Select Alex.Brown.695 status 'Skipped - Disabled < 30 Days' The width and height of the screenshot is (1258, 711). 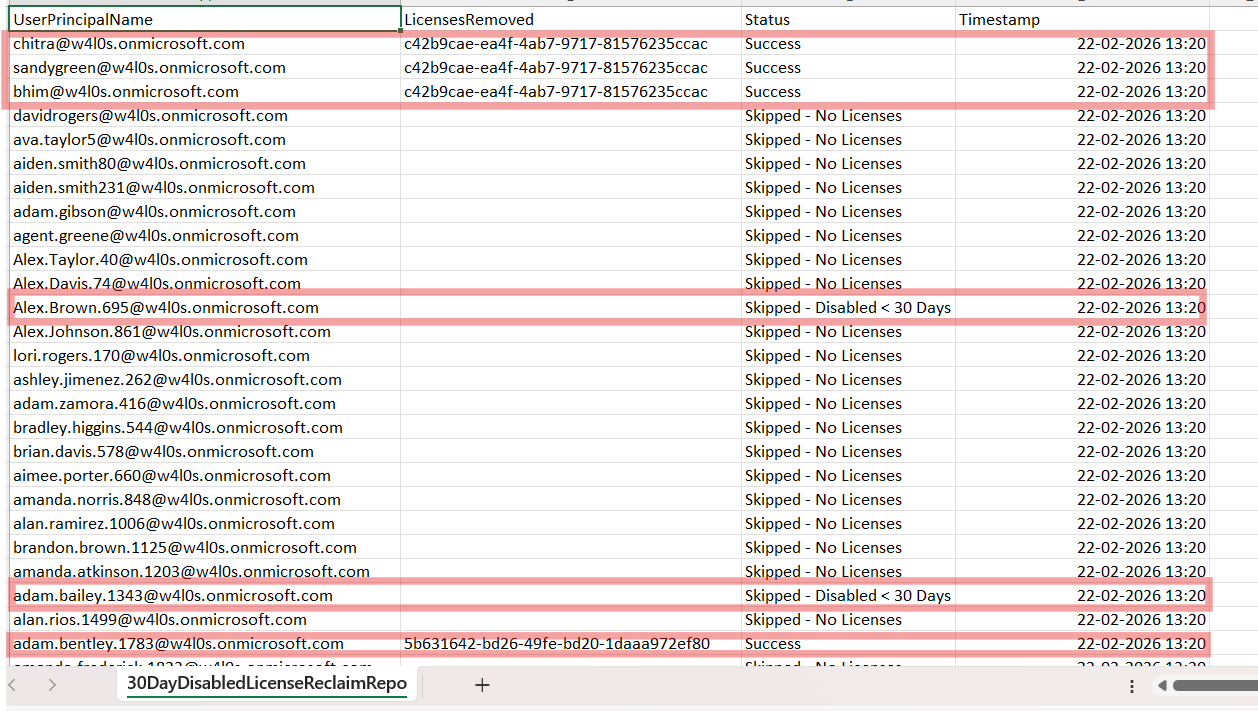(847, 308)
